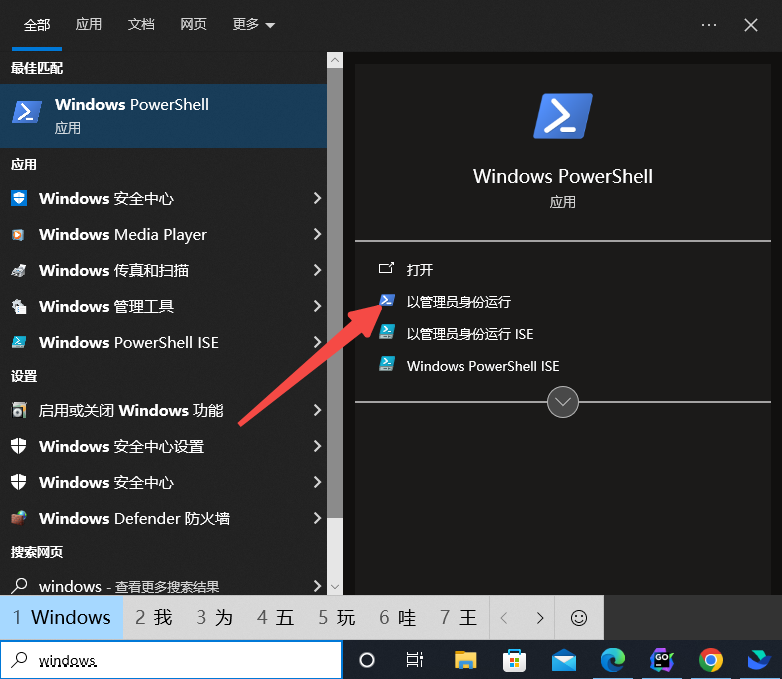782x679 pixels.
Task: Close the search panel with X
Action: point(751,25)
